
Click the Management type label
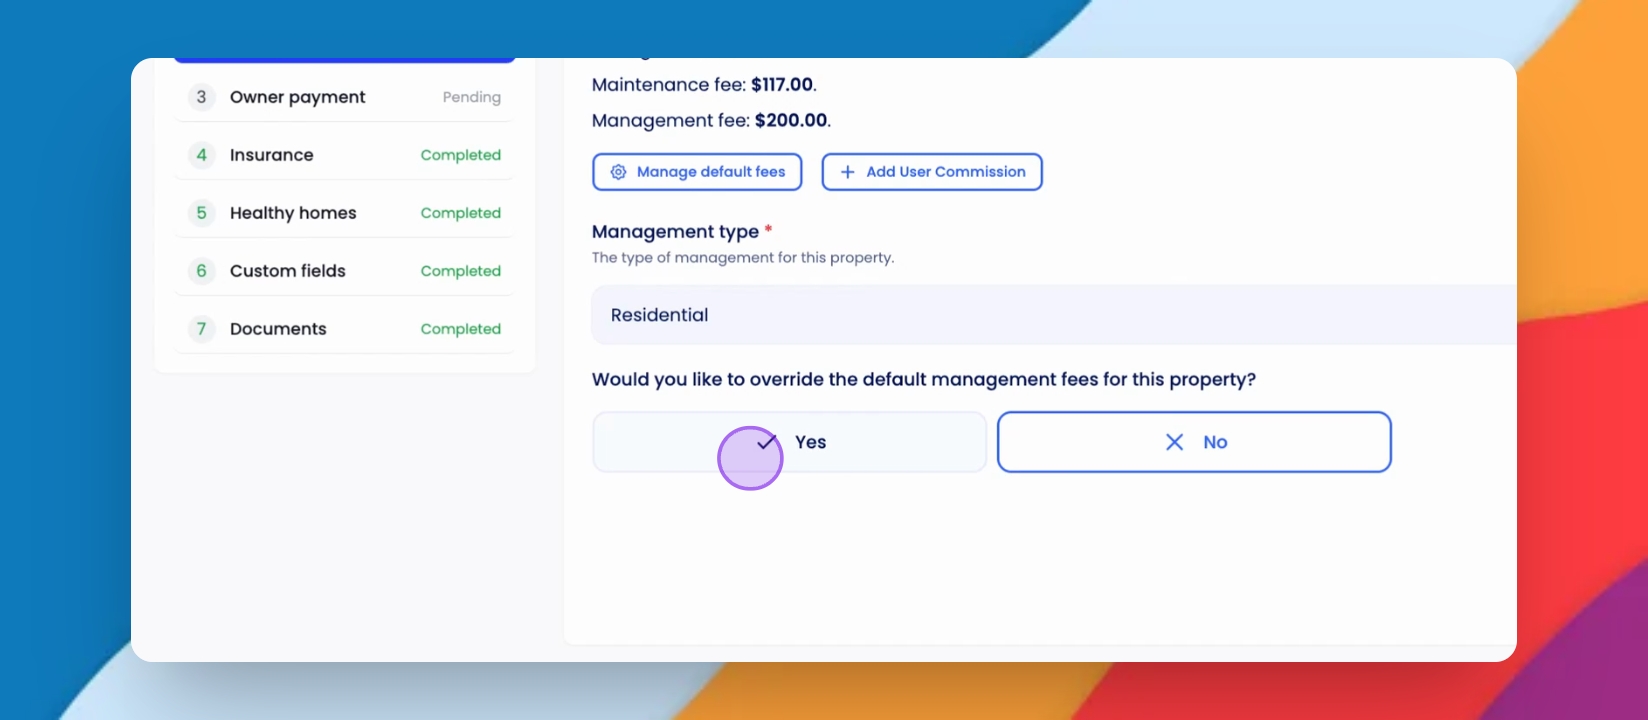point(675,232)
